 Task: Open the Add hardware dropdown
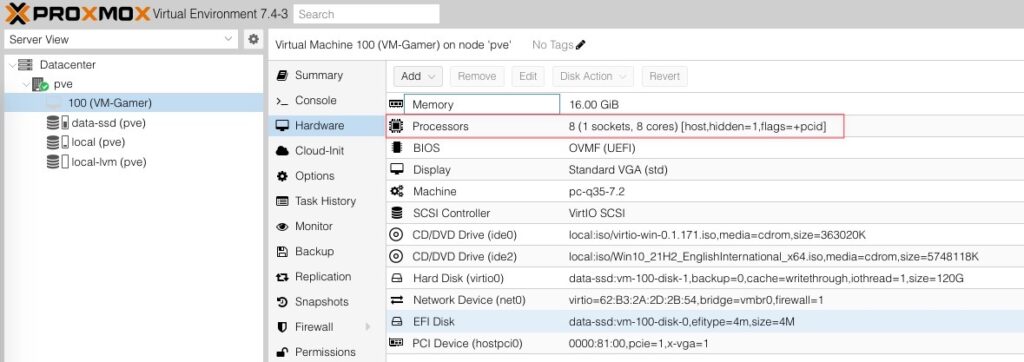[418, 76]
